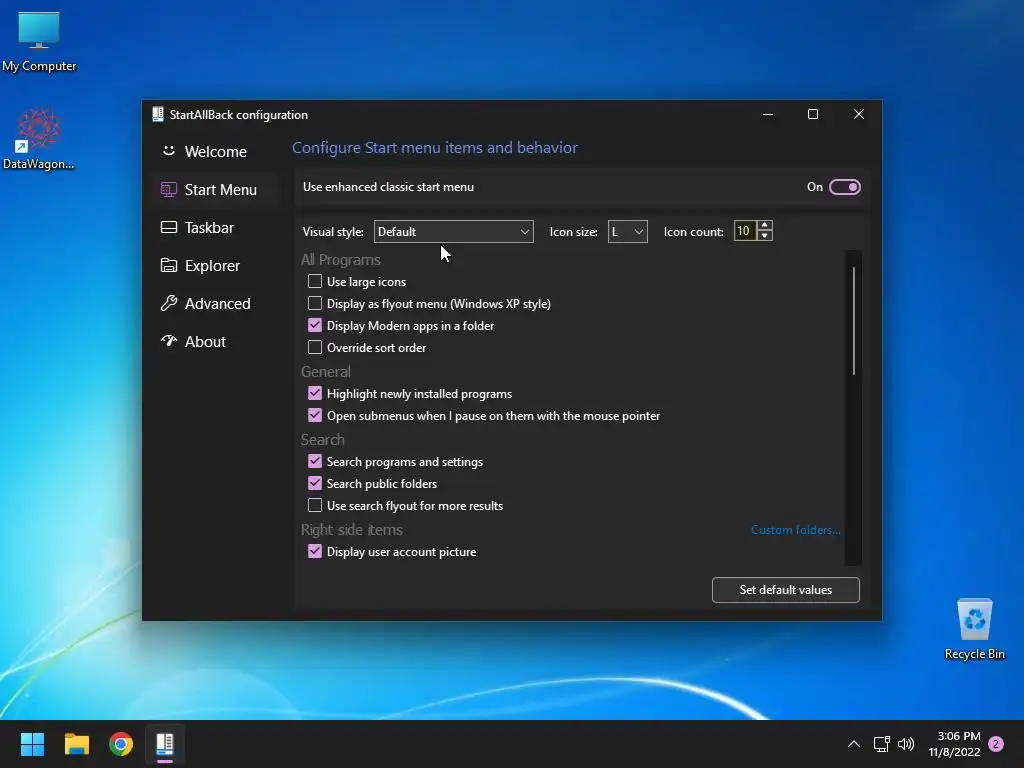The image size is (1024, 768).
Task: Enable Override sort order checkbox
Action: (x=315, y=347)
